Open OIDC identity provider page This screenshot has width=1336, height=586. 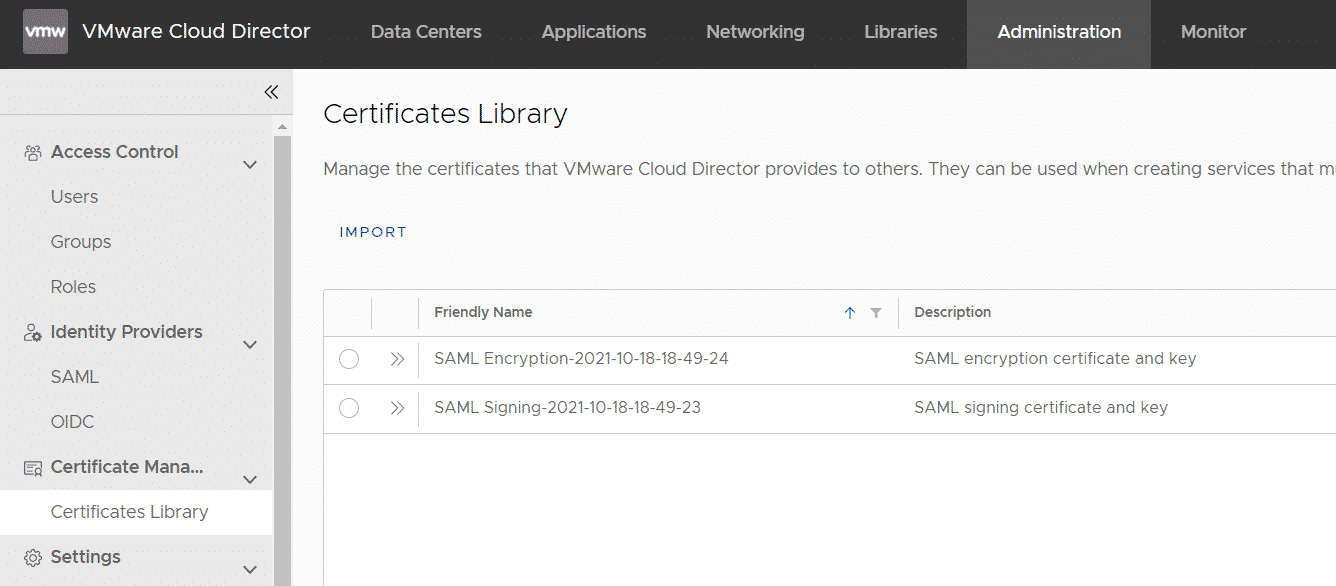(x=73, y=422)
